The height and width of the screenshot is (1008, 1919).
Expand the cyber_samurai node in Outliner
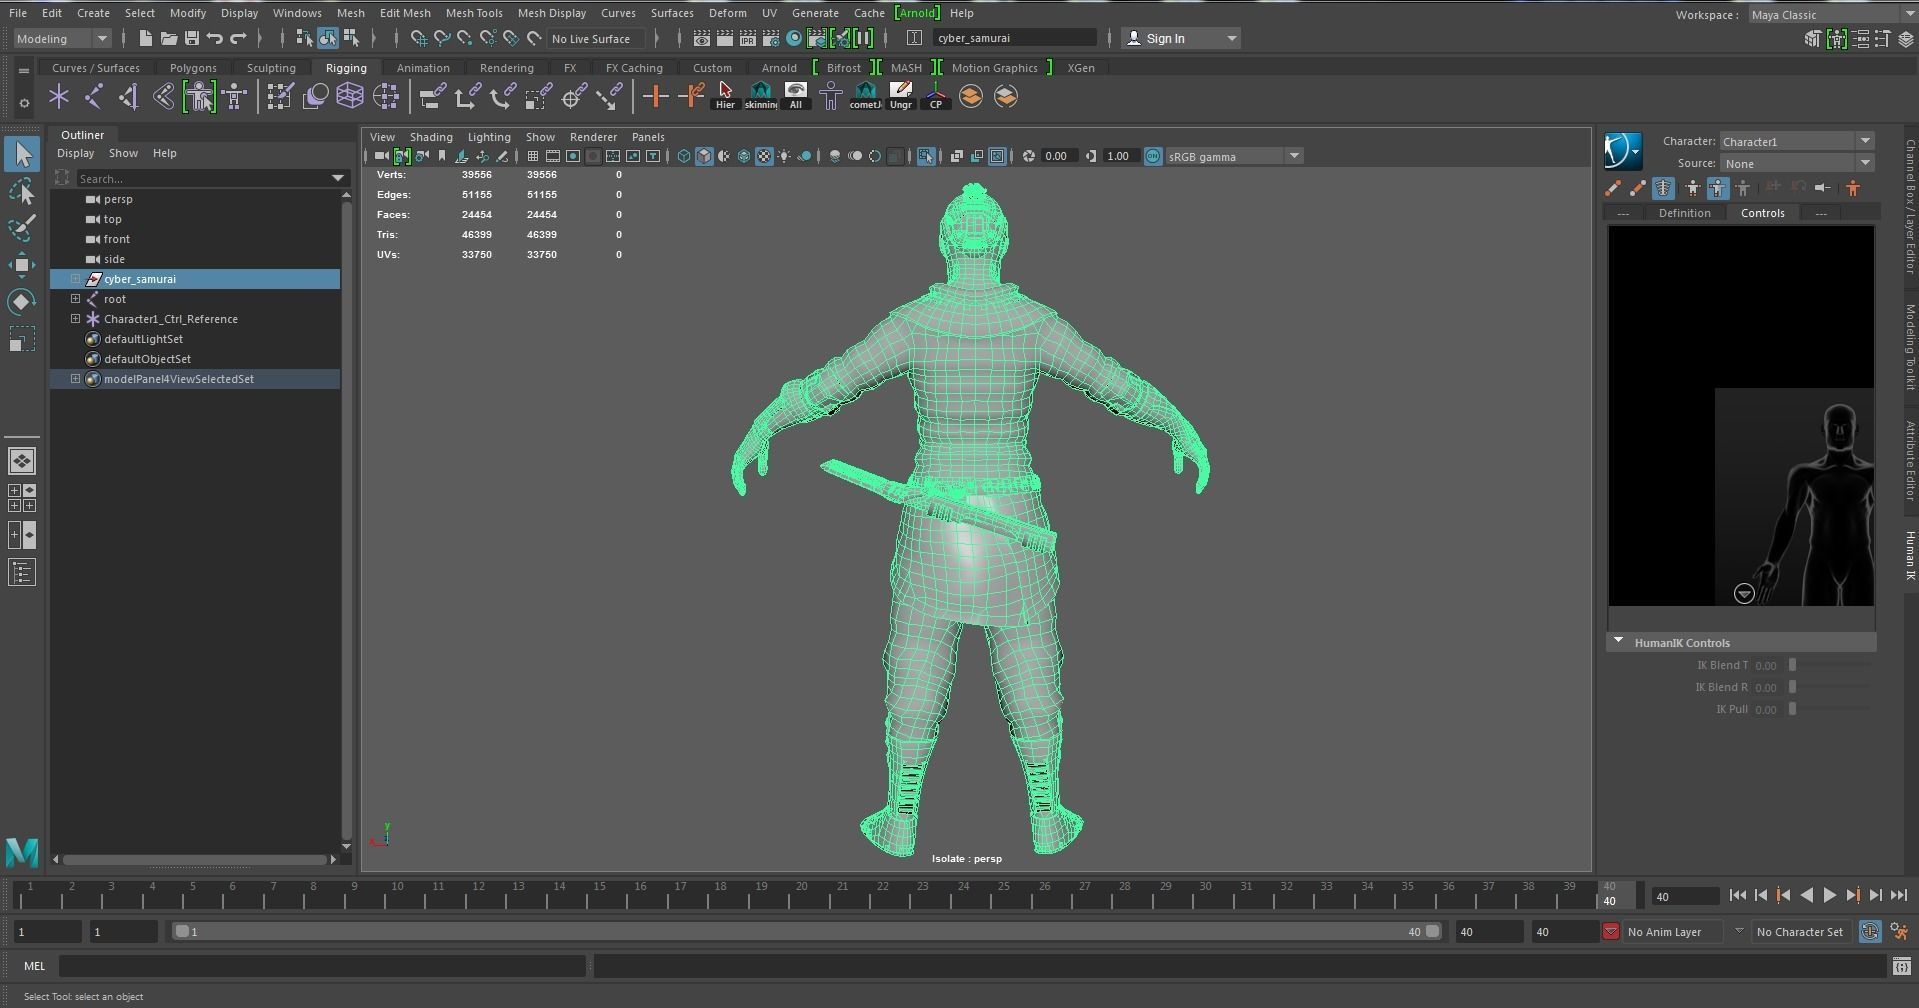point(75,279)
